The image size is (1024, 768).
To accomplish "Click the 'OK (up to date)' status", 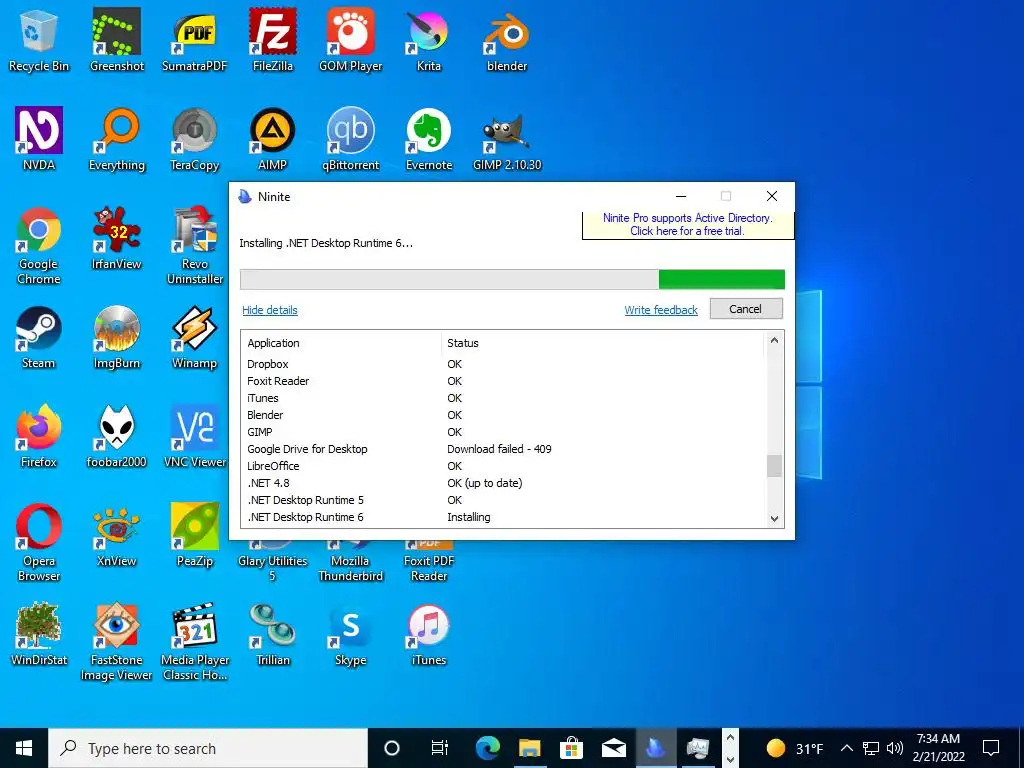I will coord(485,483).
